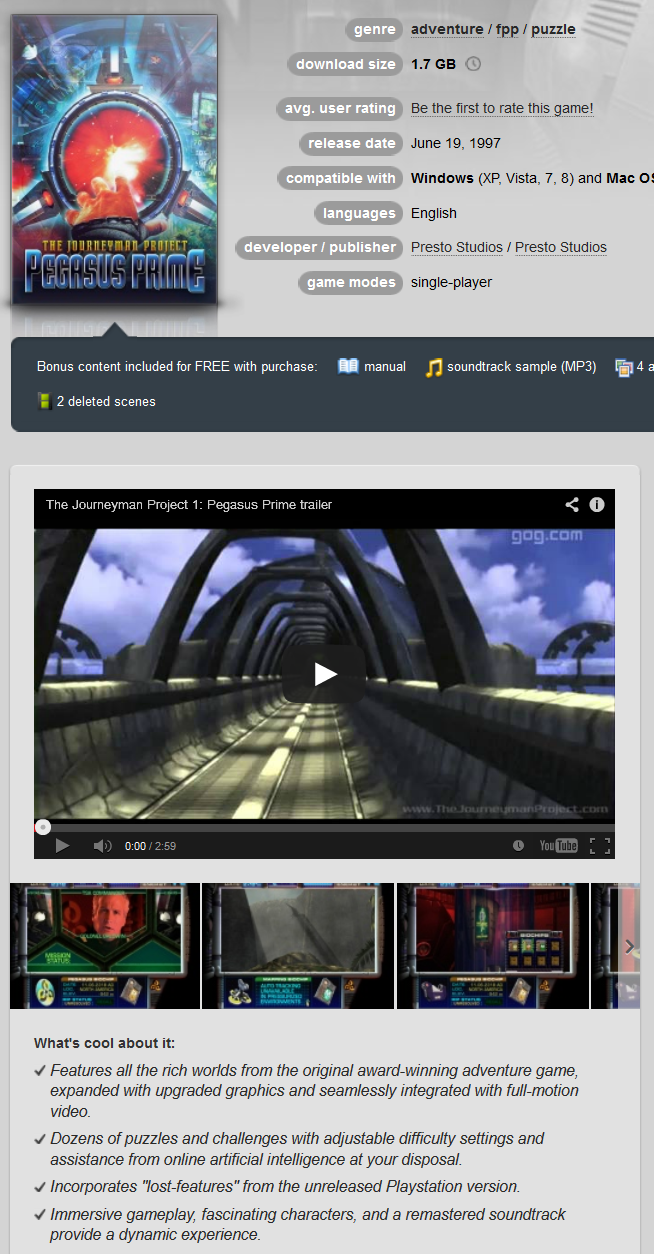654x1254 pixels.
Task: Click the bullet about dozens of puzzles
Action: tap(297, 1149)
